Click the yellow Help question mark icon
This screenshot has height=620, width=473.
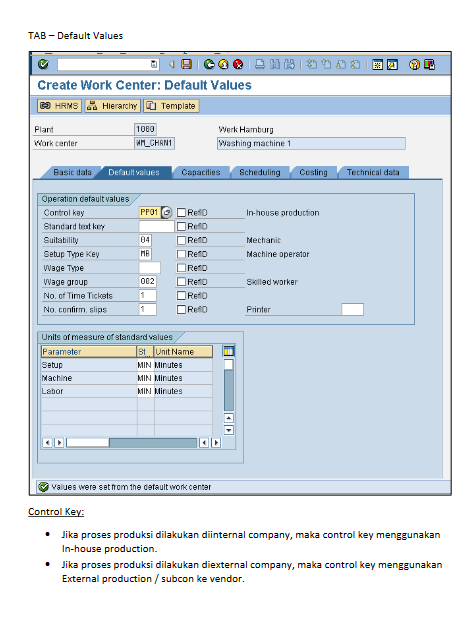[x=414, y=64]
